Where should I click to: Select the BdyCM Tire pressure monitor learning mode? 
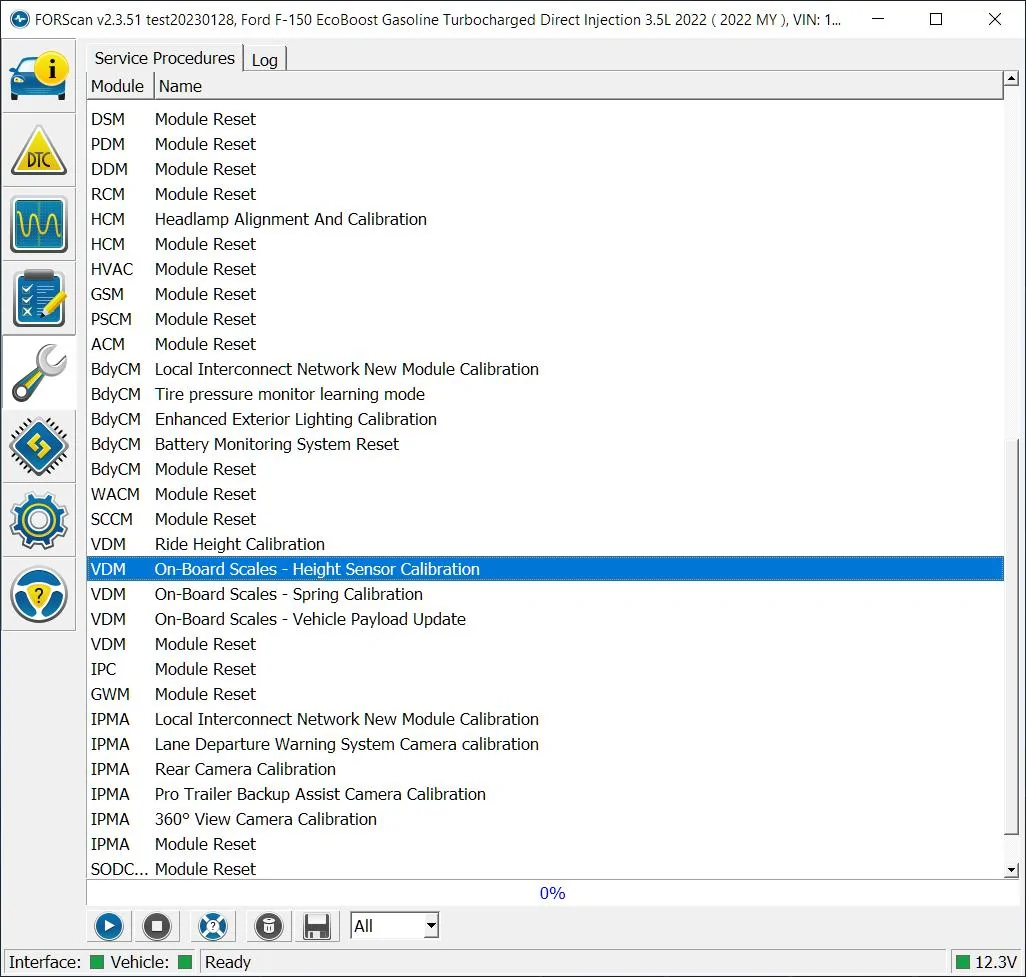tap(289, 394)
